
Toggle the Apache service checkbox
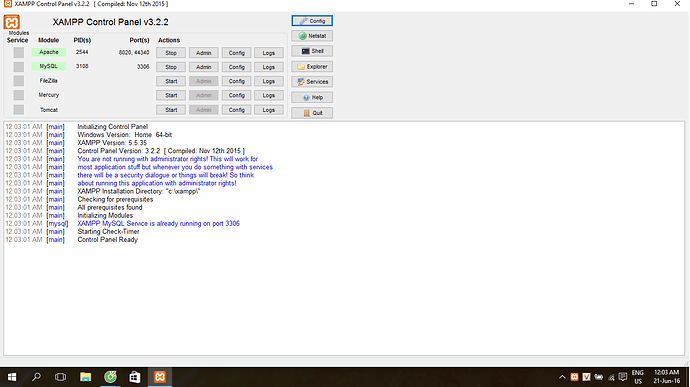point(18,52)
